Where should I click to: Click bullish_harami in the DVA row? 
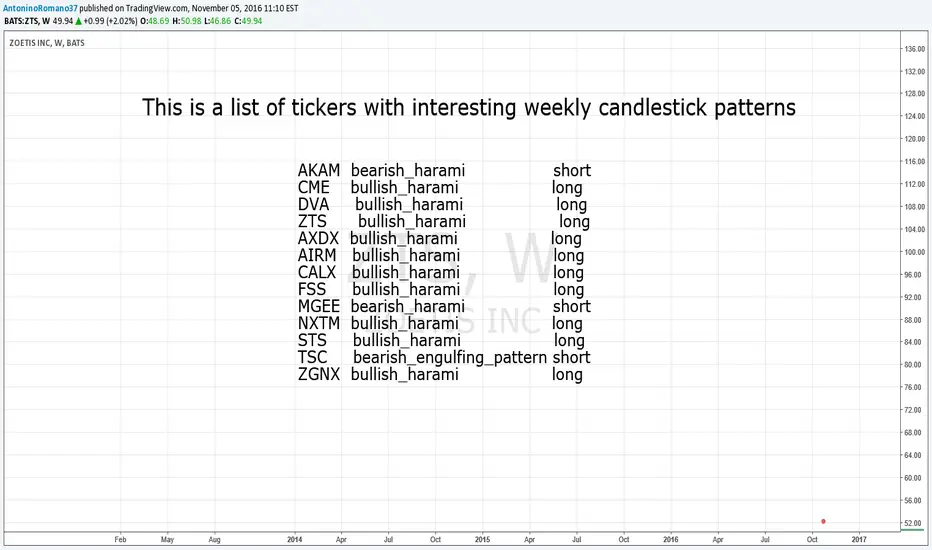point(409,205)
